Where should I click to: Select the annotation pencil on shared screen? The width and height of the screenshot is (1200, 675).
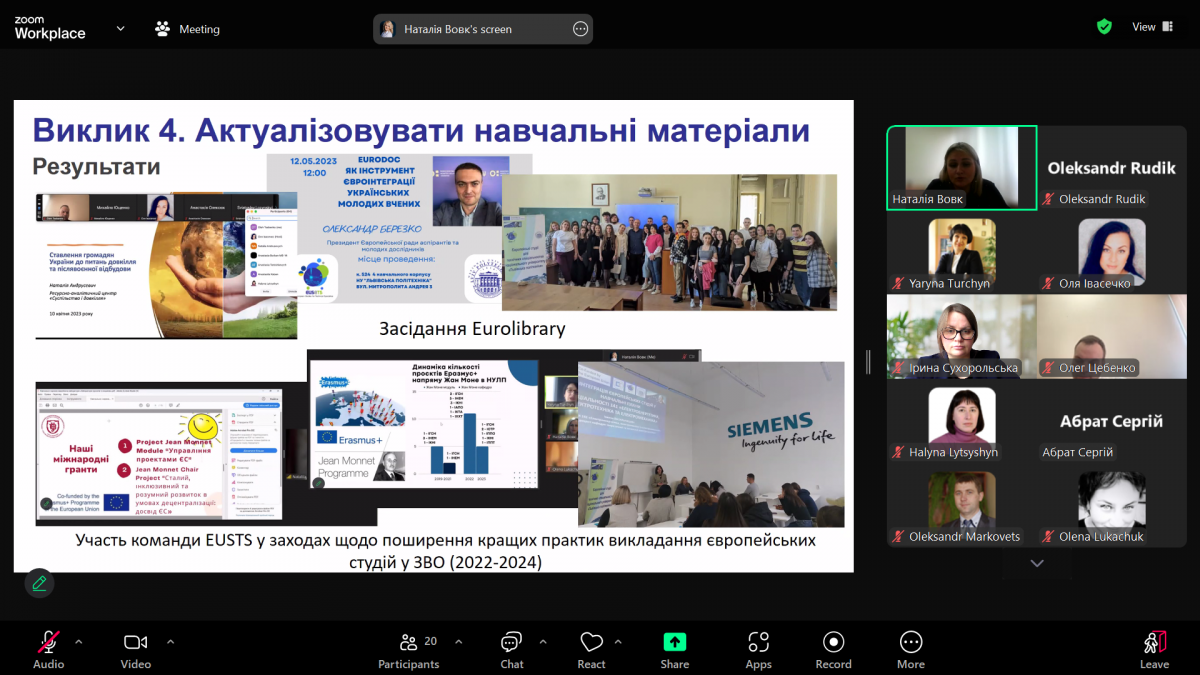[x=39, y=583]
